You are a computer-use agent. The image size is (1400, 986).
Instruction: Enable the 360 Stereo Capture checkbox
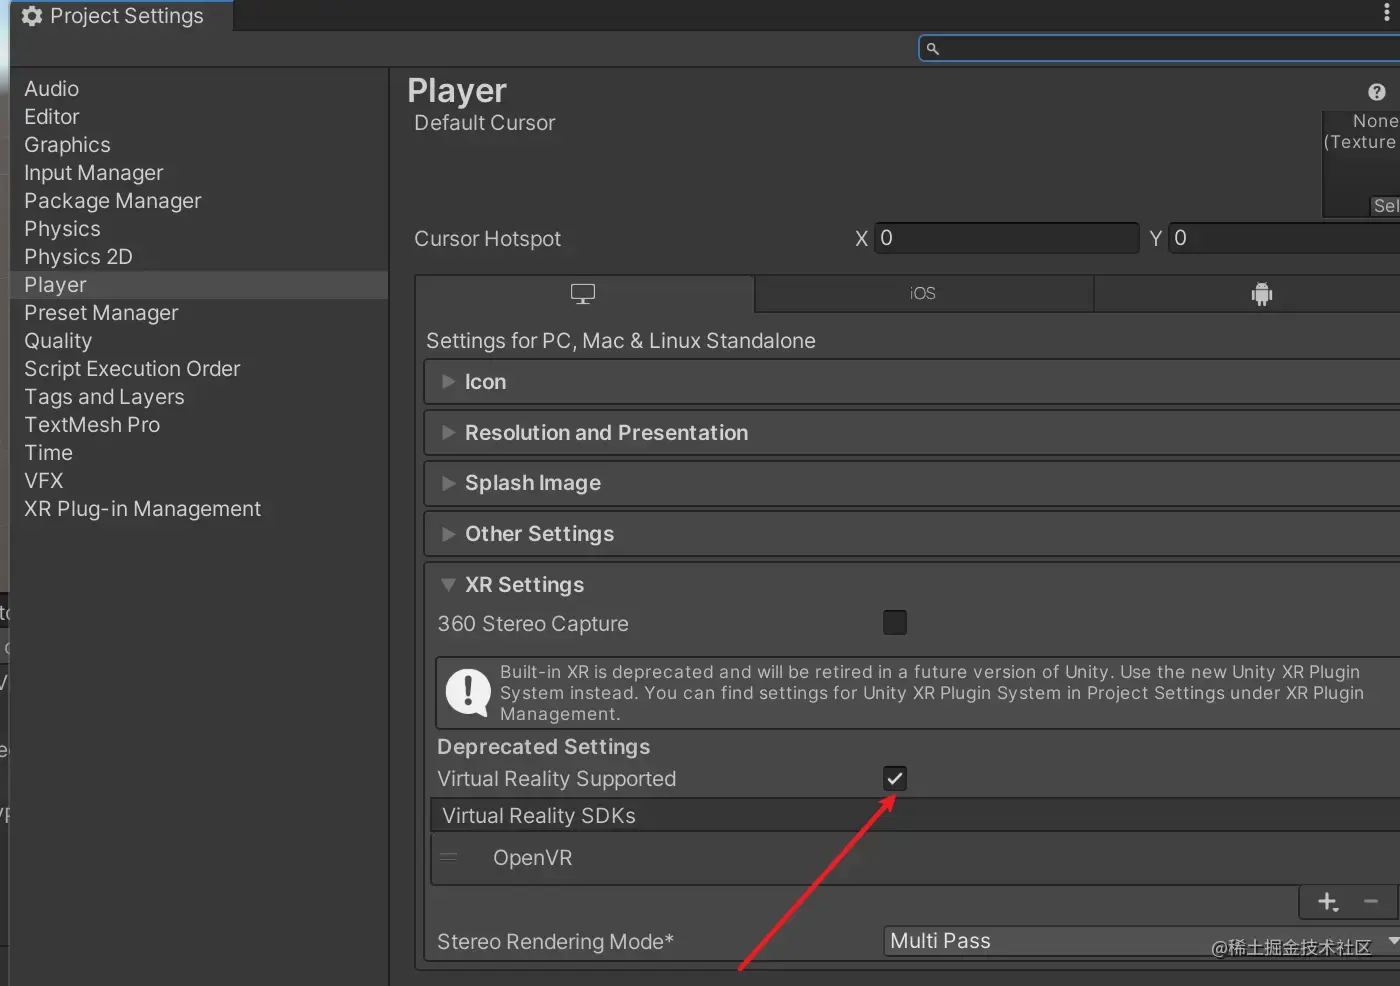895,623
